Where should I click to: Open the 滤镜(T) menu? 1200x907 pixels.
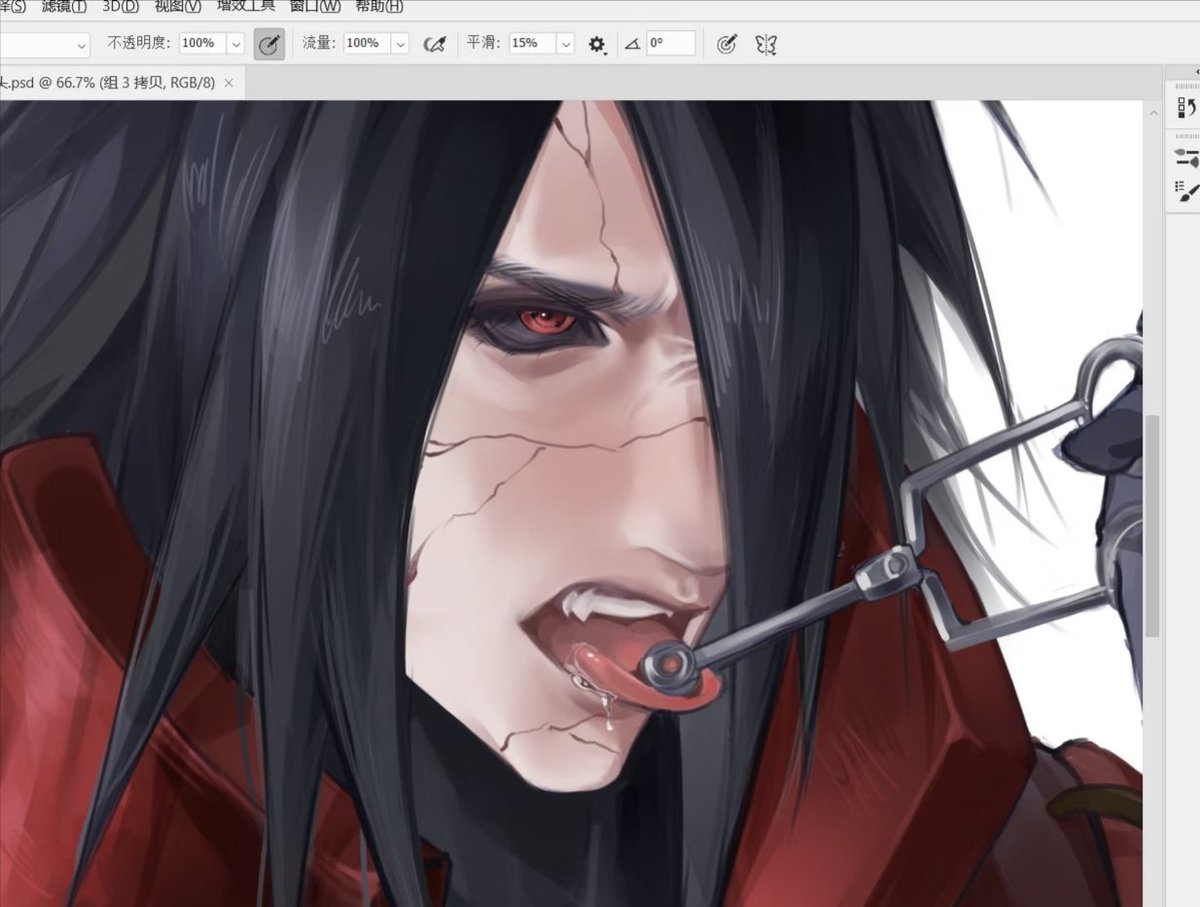click(x=64, y=7)
